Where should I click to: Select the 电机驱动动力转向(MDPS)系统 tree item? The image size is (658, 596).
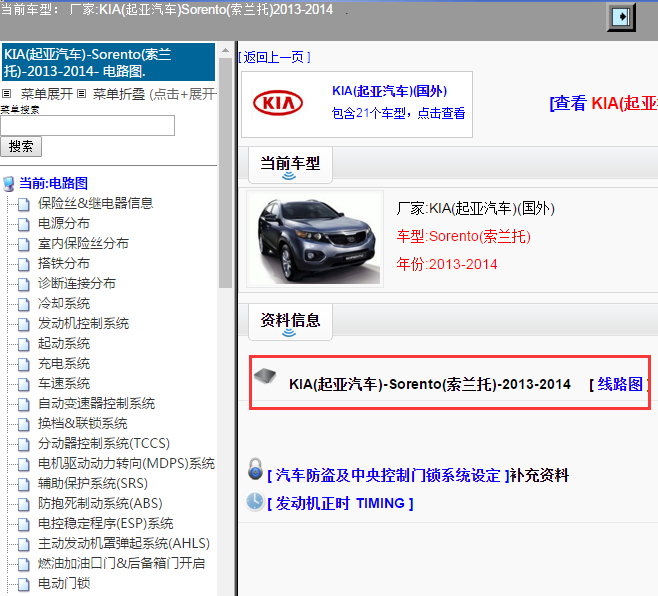(x=126, y=463)
